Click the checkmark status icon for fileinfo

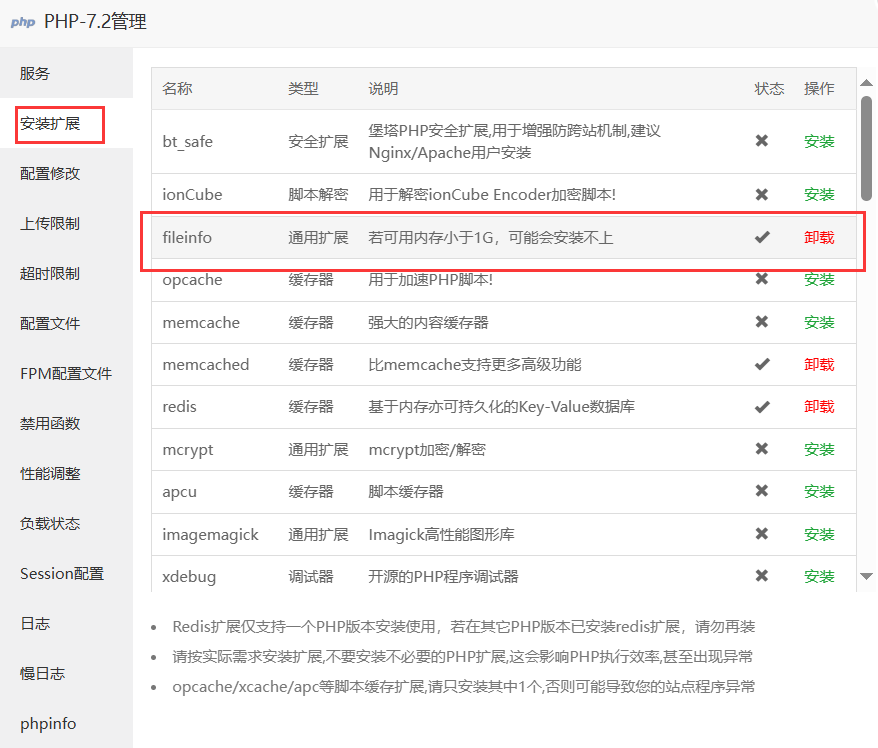click(762, 237)
